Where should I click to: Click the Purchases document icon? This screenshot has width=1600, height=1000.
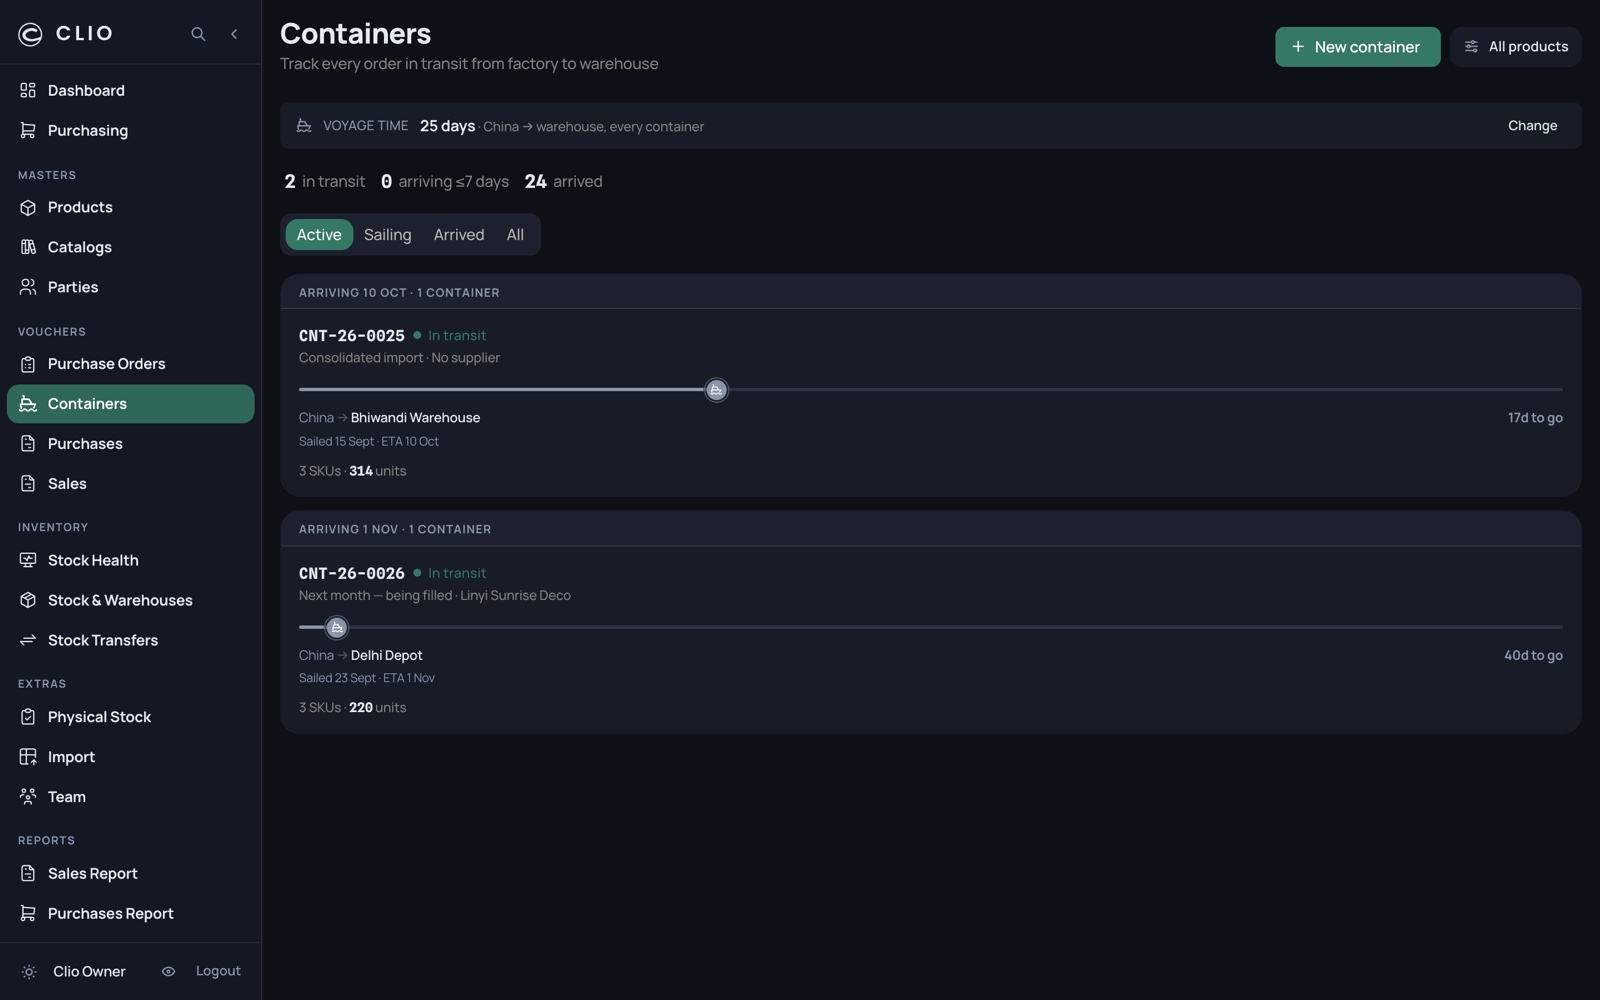[28, 444]
